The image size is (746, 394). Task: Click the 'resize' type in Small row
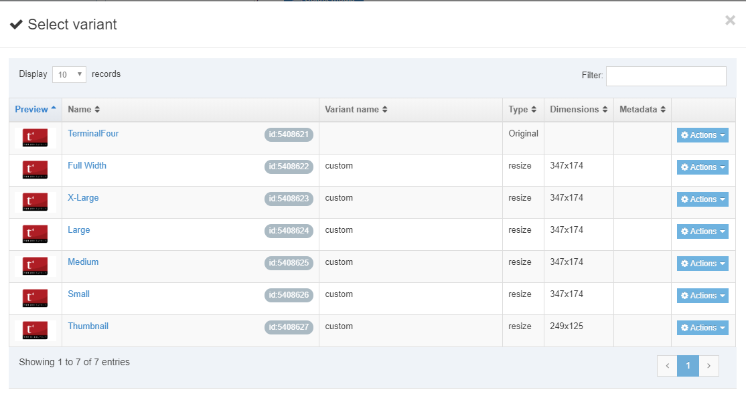point(520,294)
